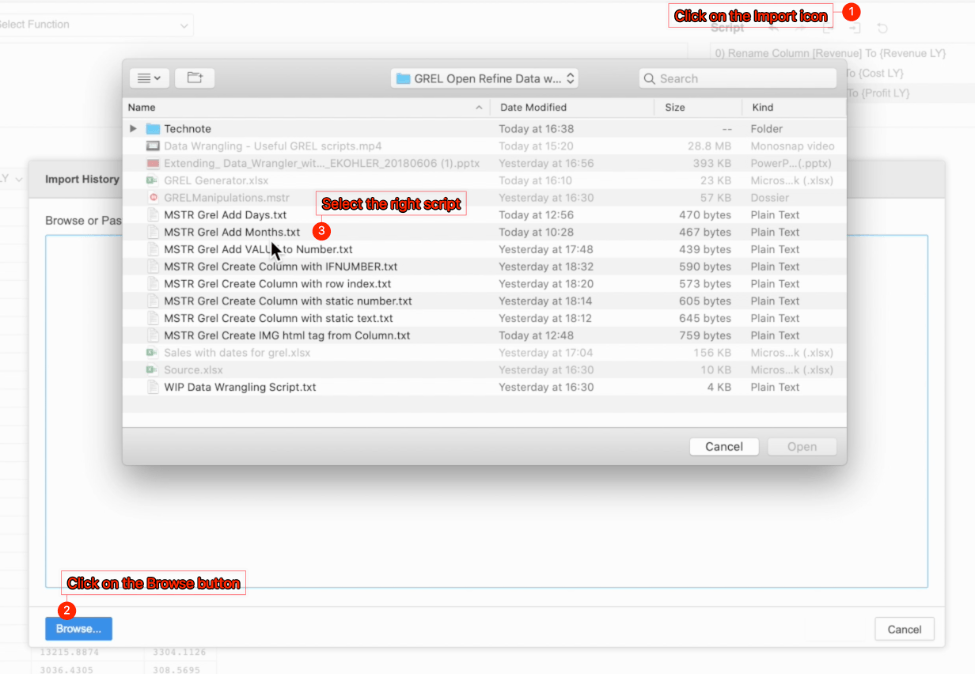Click the text file icon for MSTR Grel Add Days.txt
This screenshot has width=977, height=675.
[153, 215]
